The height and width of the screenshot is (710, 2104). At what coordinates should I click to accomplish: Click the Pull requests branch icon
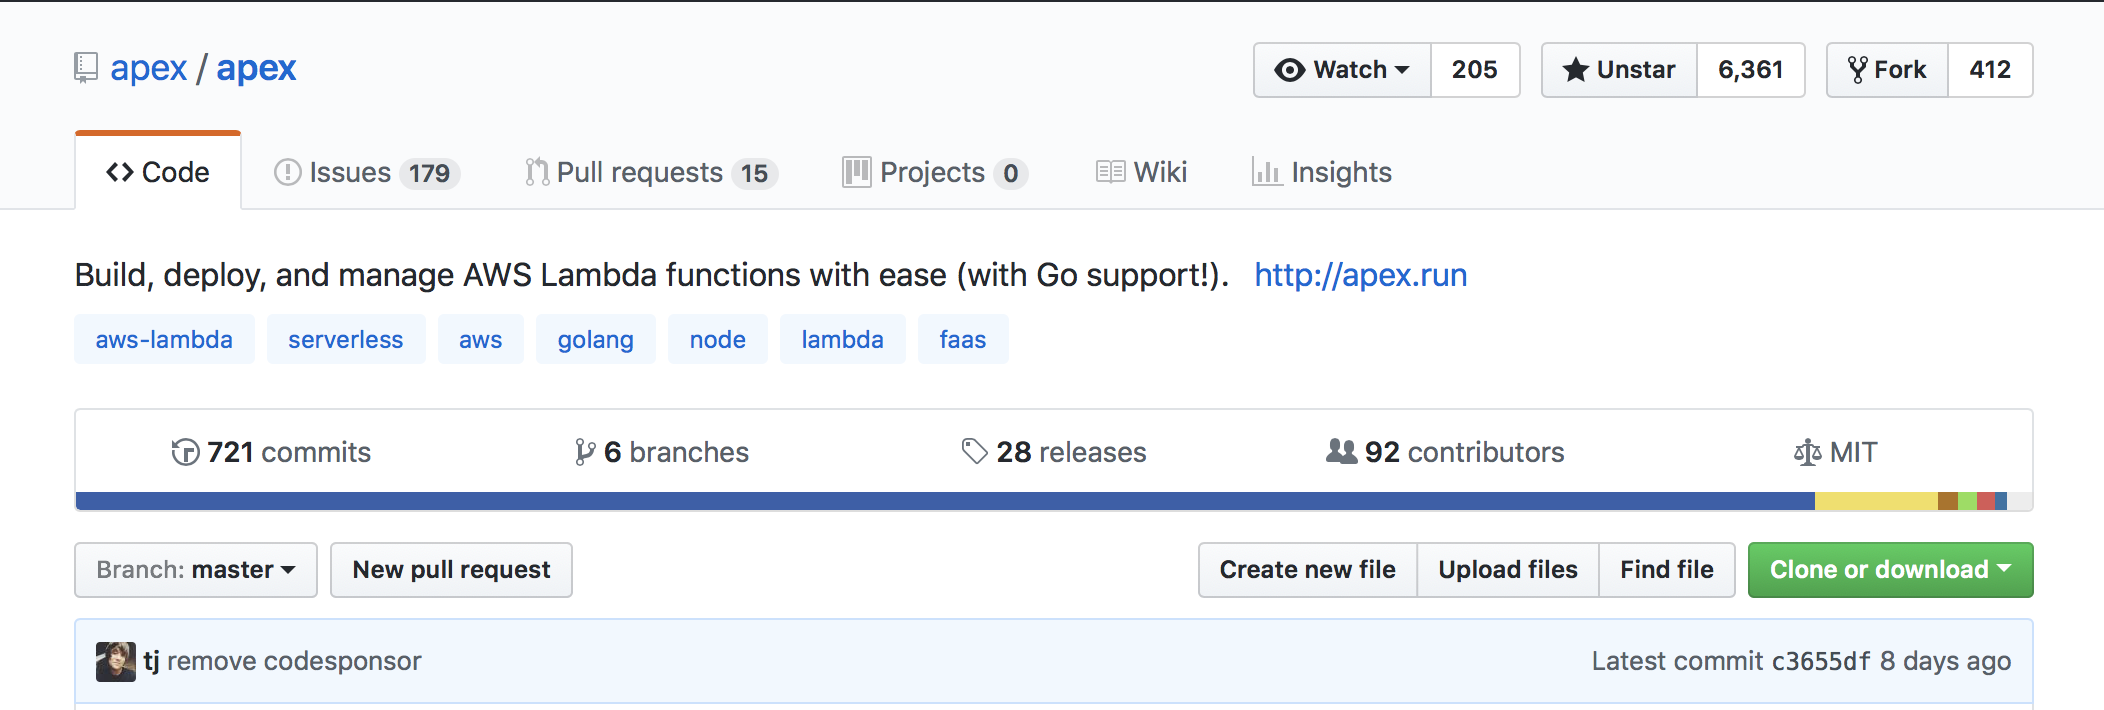click(537, 172)
